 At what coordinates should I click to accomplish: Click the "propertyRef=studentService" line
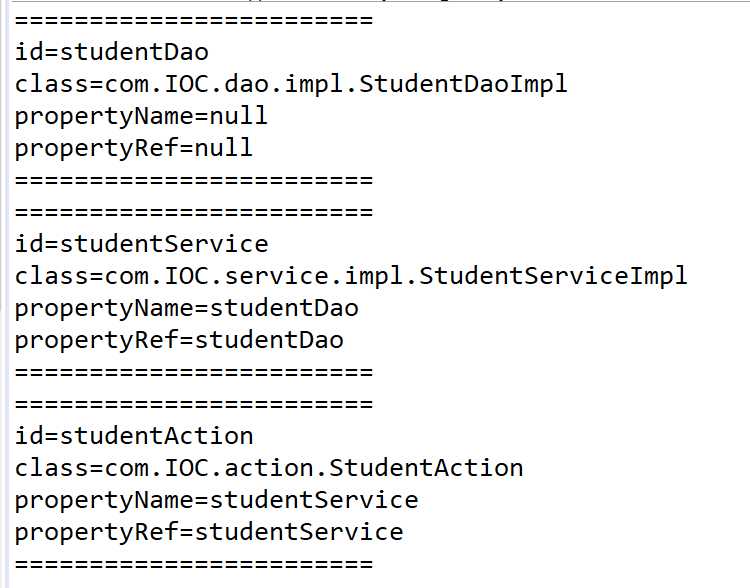click(x=209, y=532)
